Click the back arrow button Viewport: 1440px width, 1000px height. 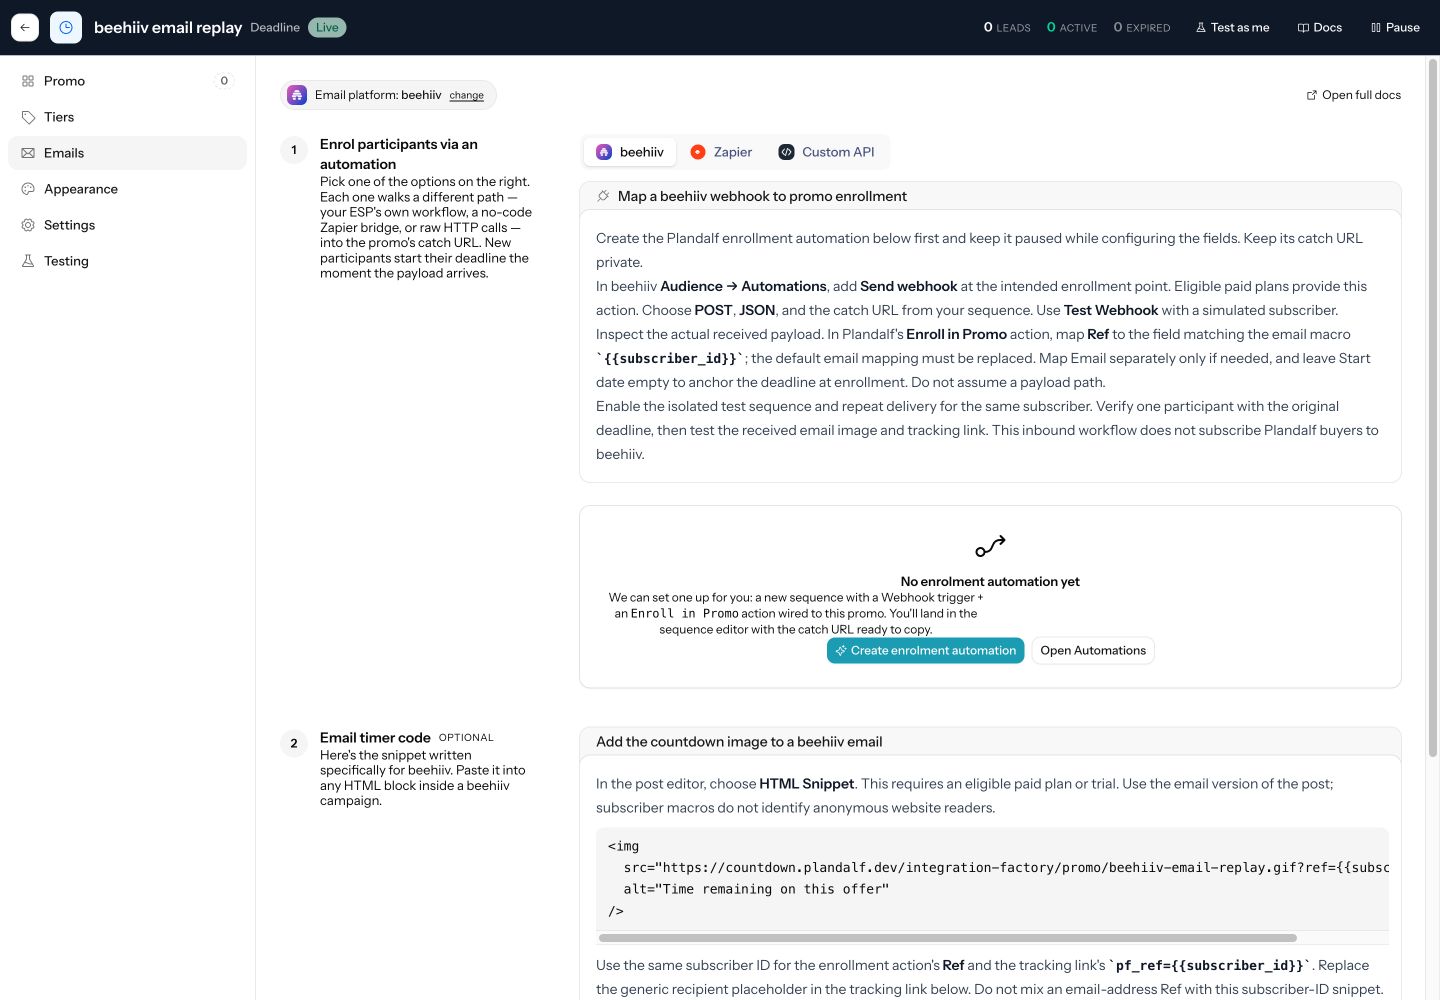pyautogui.click(x=25, y=27)
